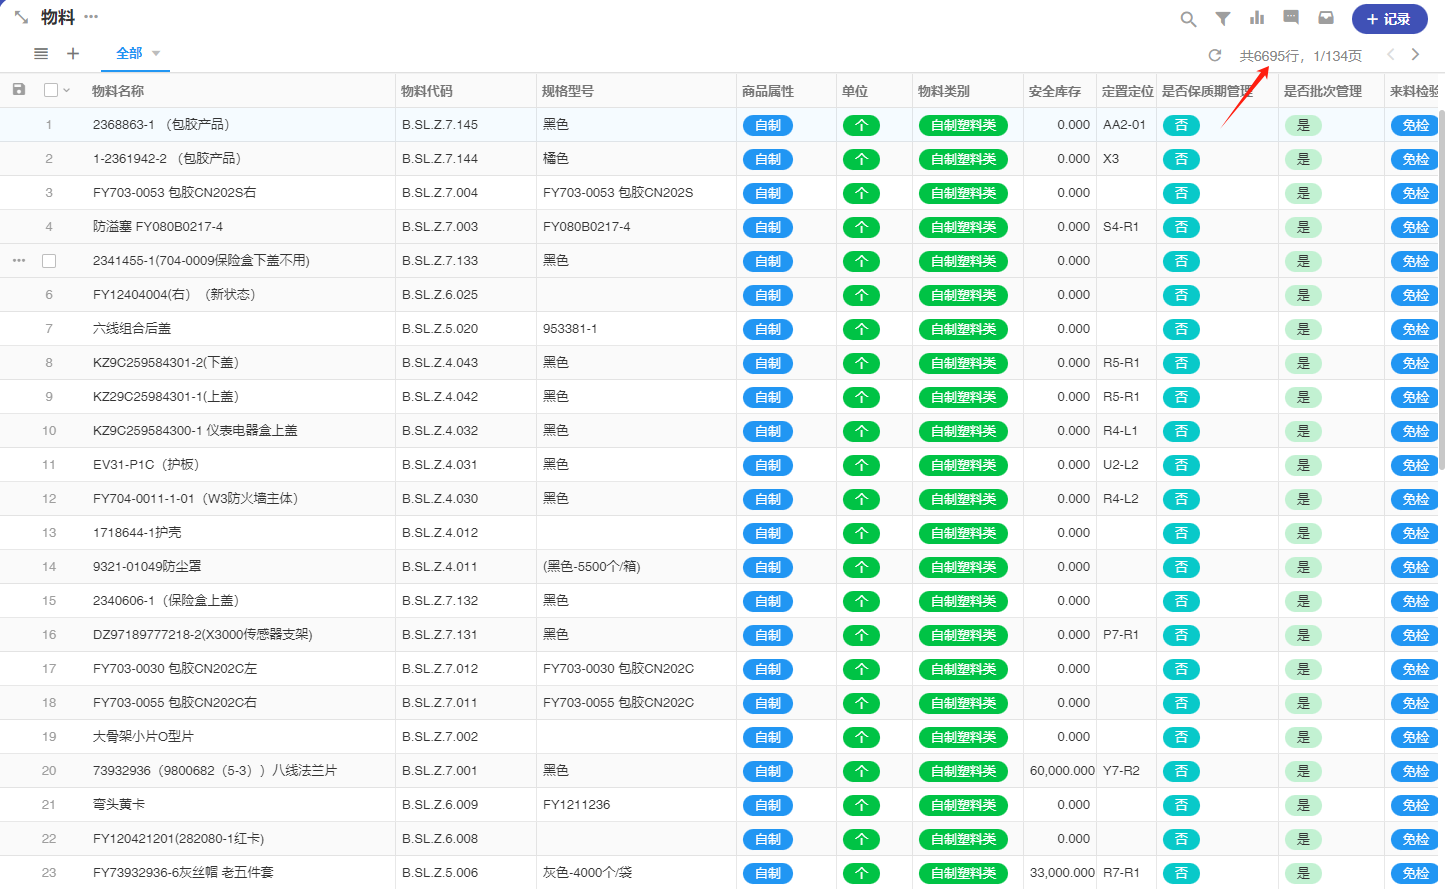
Task: Switch to the 全部 view tab
Action: point(129,54)
